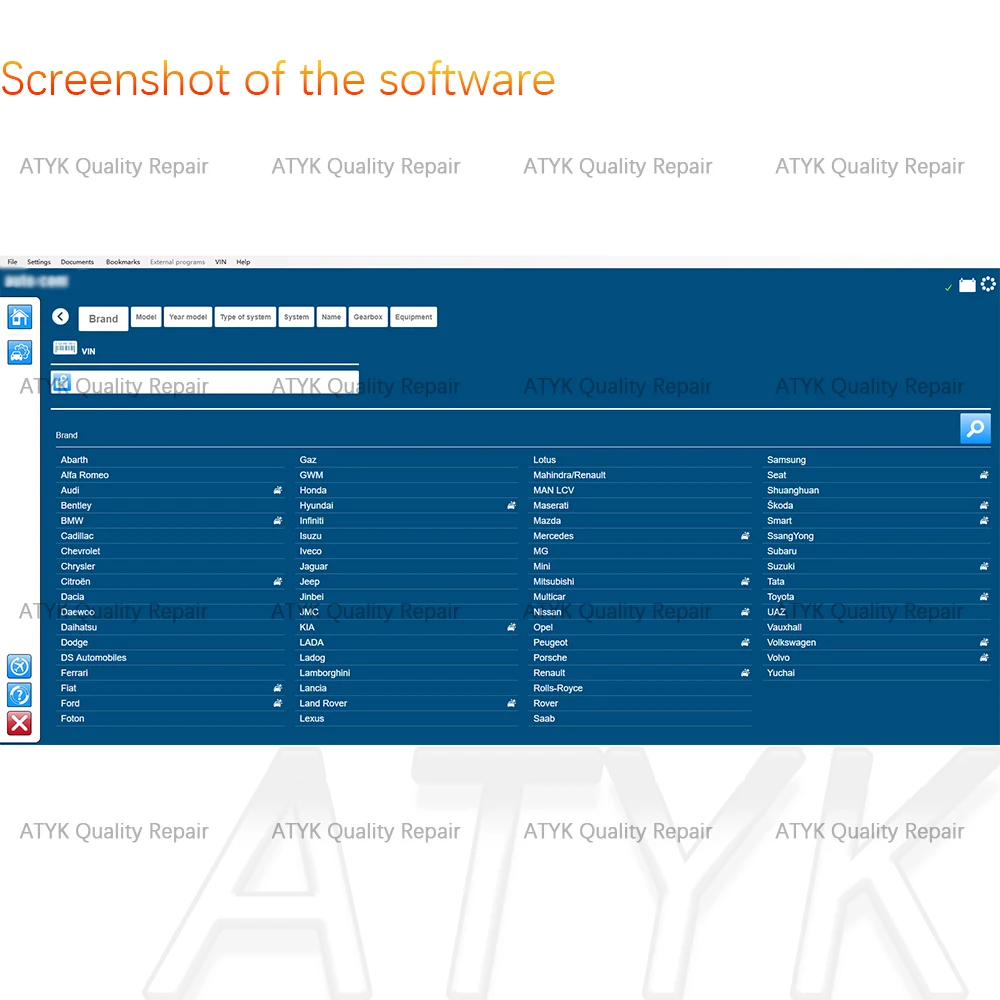Click the battery status icon
The width and height of the screenshot is (1000, 1000).
click(x=967, y=285)
